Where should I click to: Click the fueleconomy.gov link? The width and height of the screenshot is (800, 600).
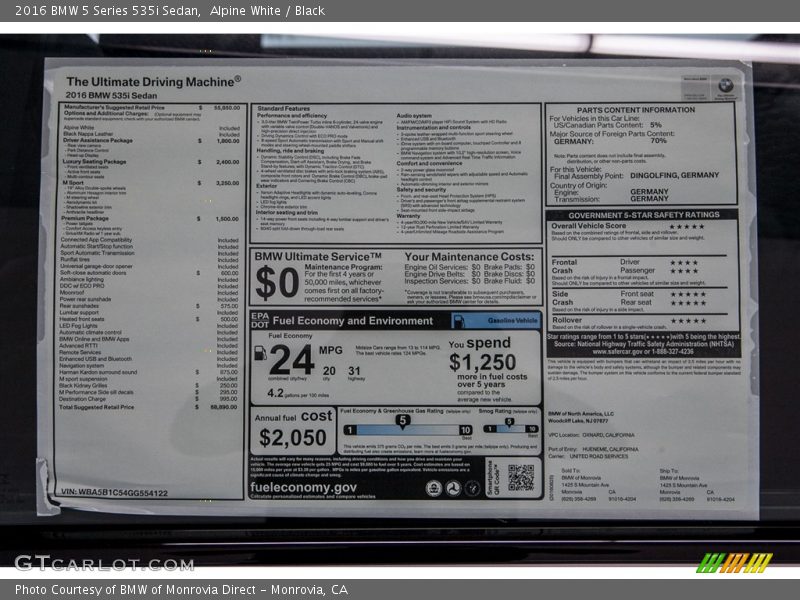[x=303, y=487]
